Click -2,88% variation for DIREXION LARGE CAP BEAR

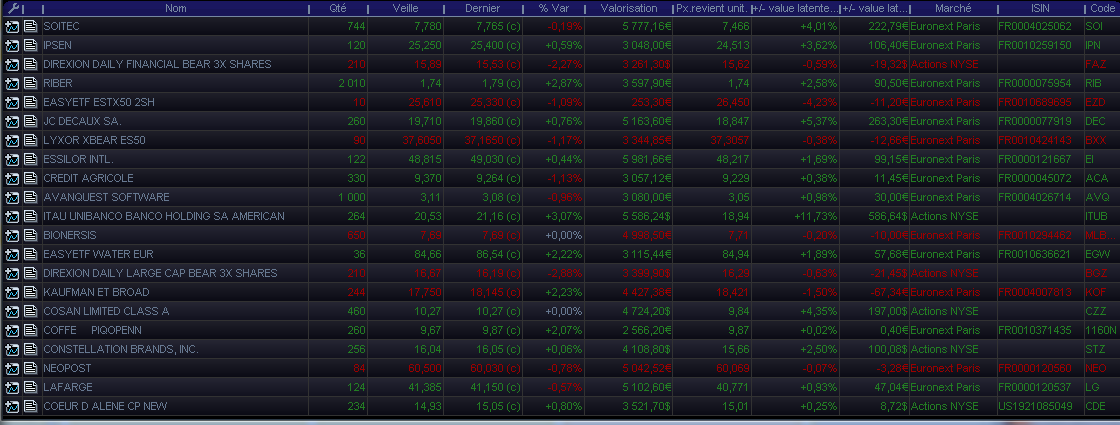point(565,273)
